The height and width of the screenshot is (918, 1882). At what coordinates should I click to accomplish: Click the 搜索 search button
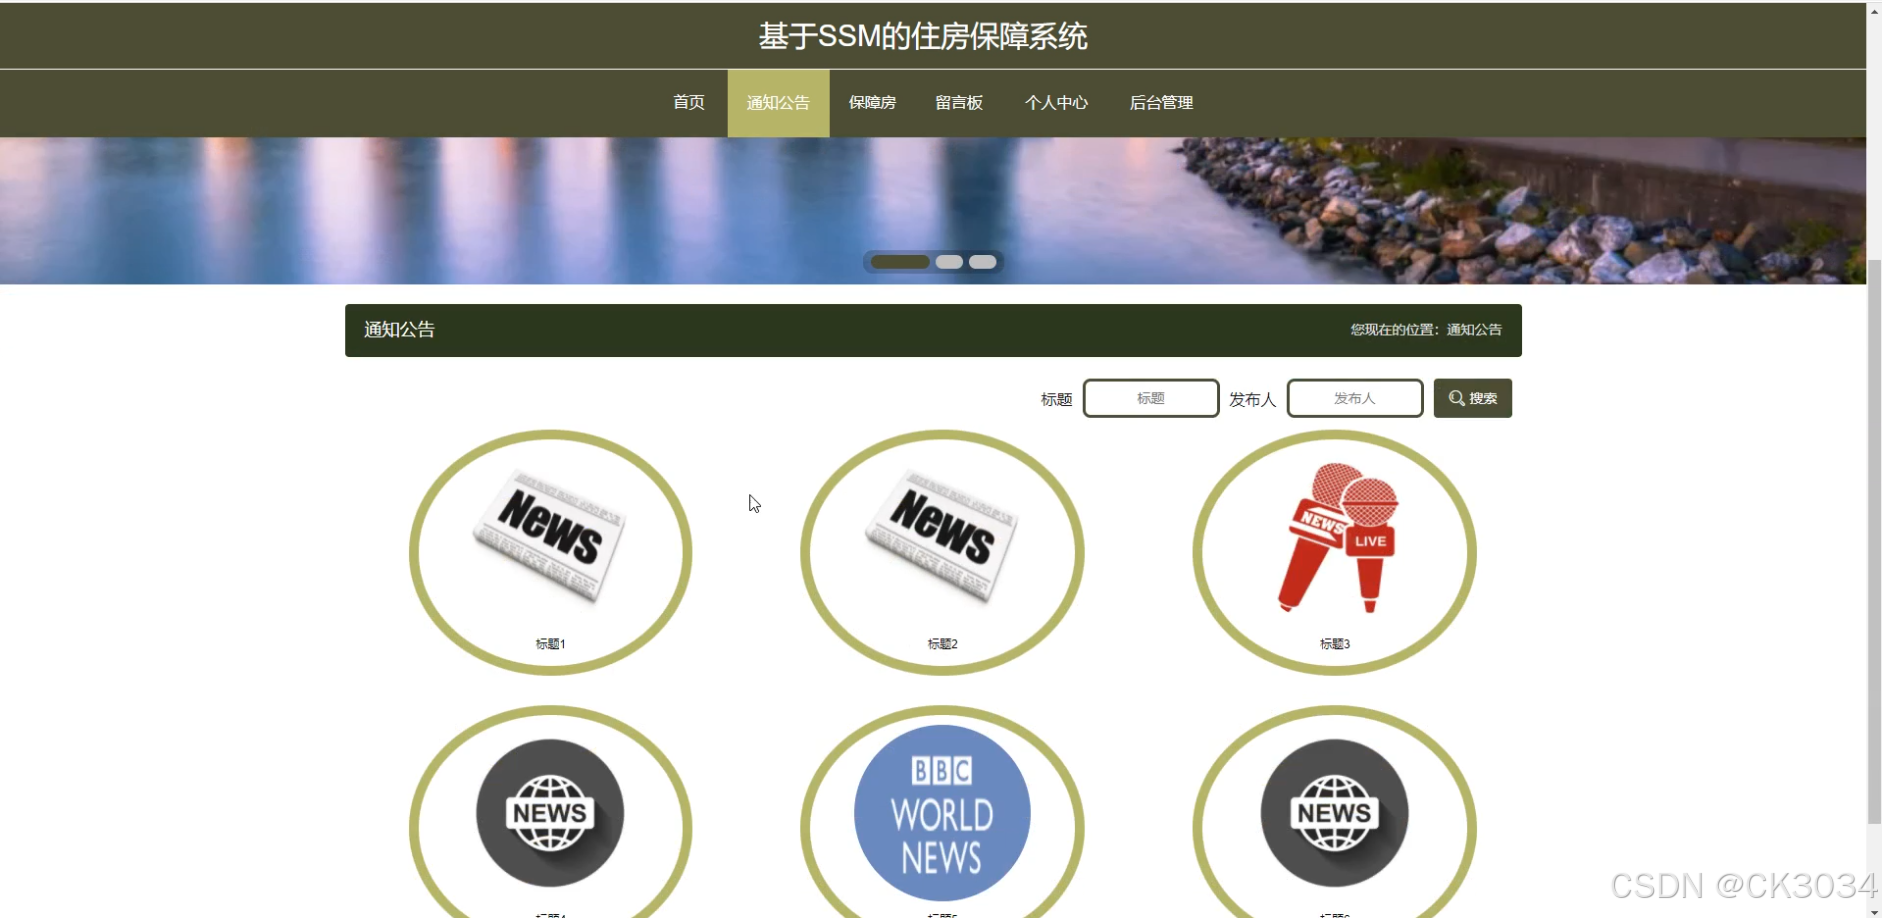[1472, 398]
